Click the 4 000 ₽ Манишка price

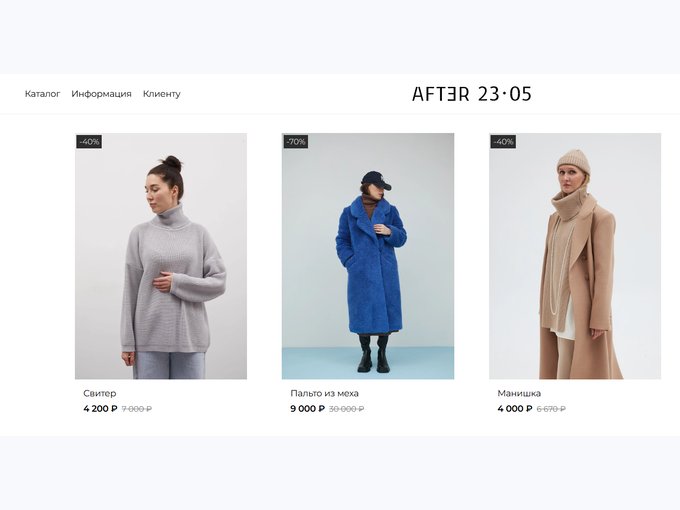(515, 409)
